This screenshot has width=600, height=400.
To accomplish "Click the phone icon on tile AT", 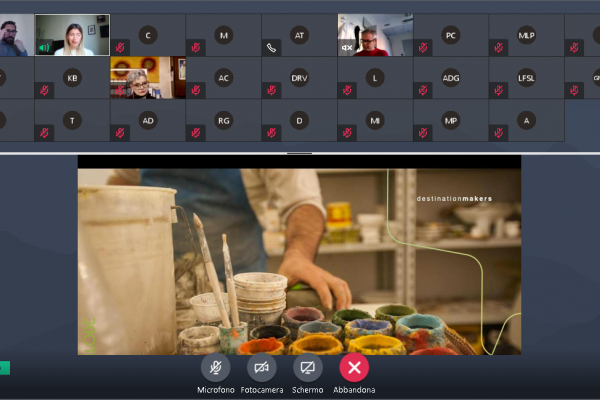I will pyautogui.click(x=271, y=47).
